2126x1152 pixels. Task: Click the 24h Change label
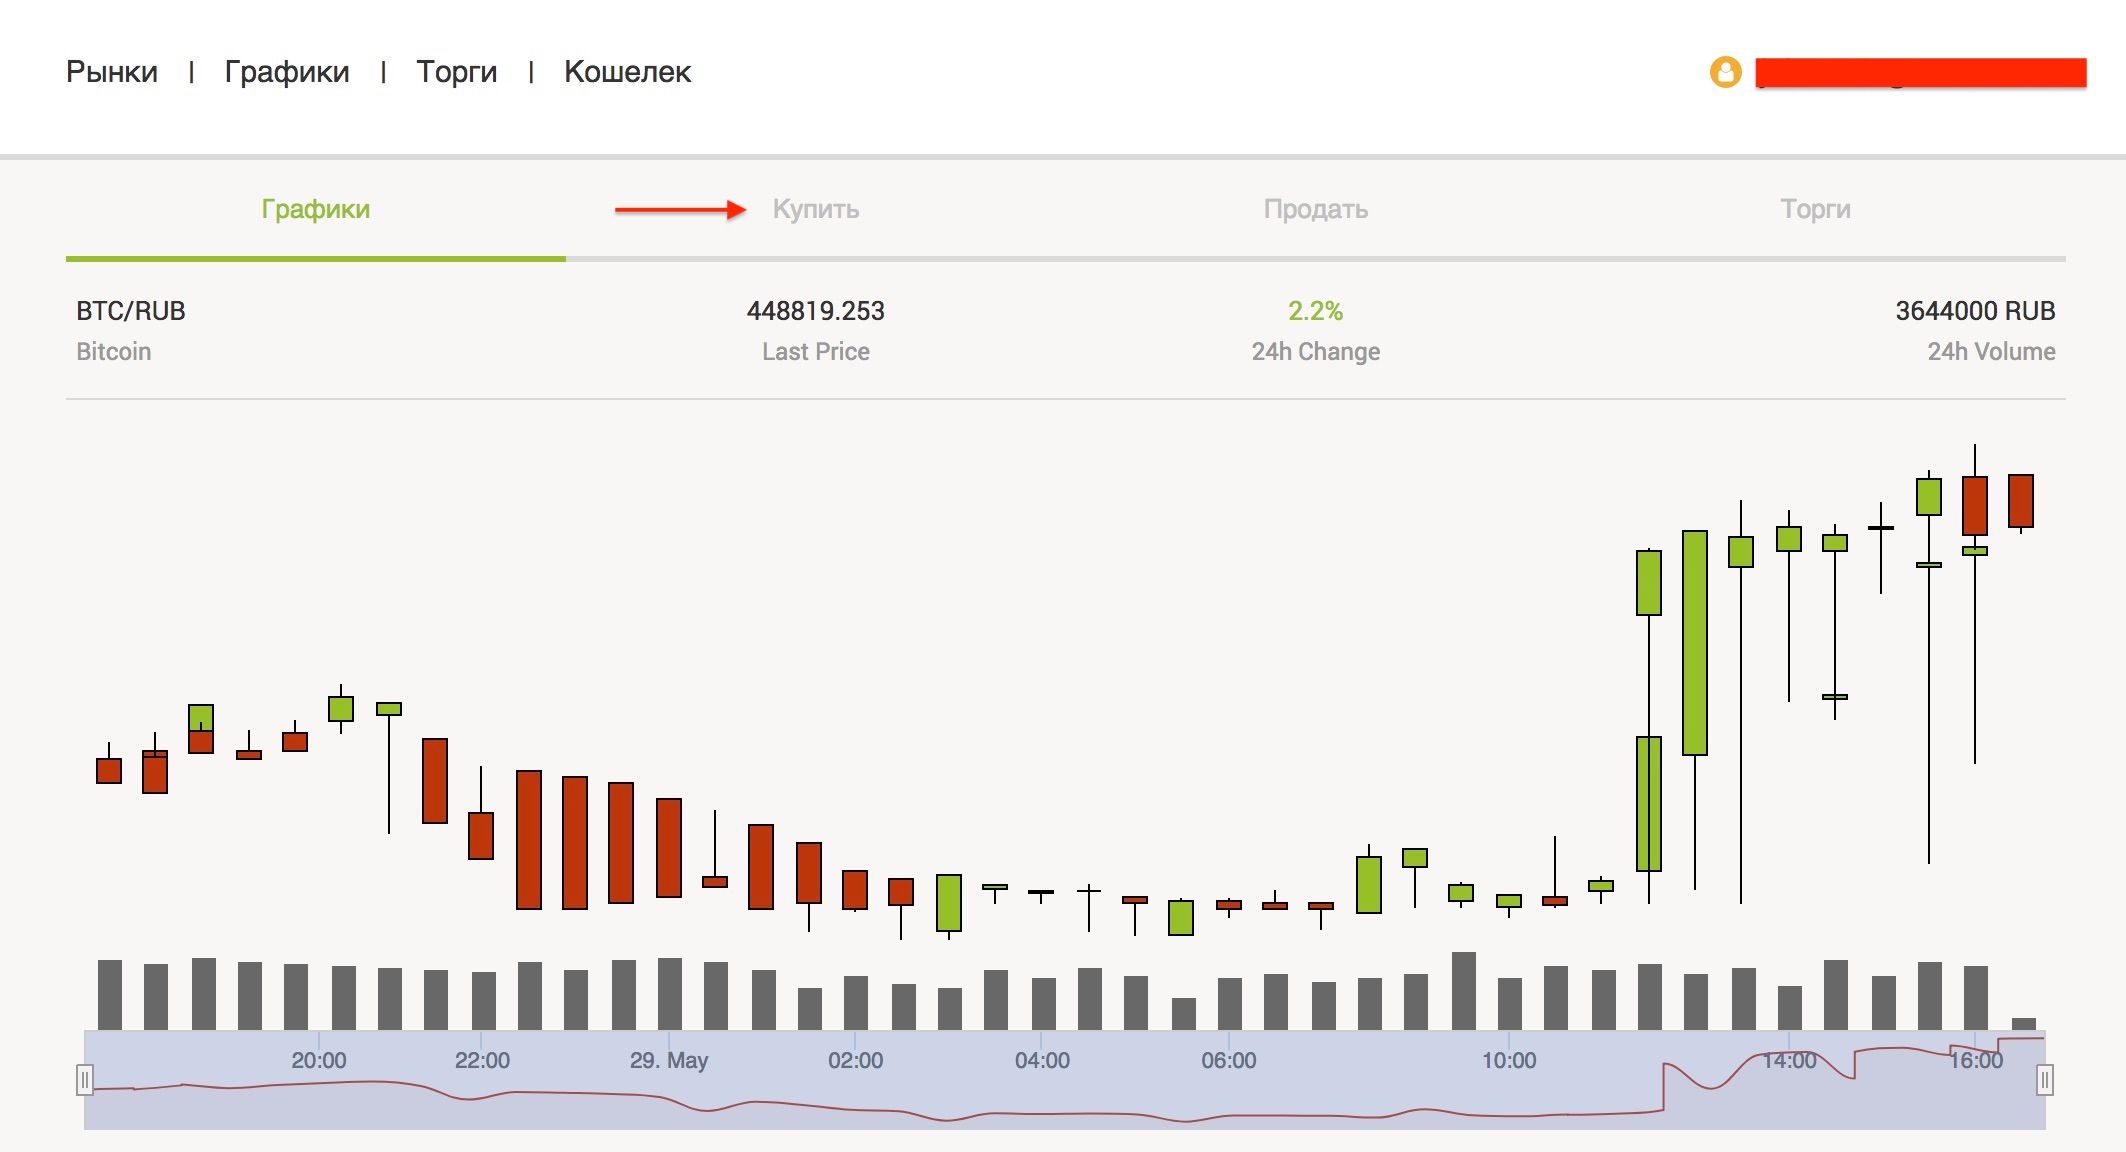pyautogui.click(x=1315, y=352)
